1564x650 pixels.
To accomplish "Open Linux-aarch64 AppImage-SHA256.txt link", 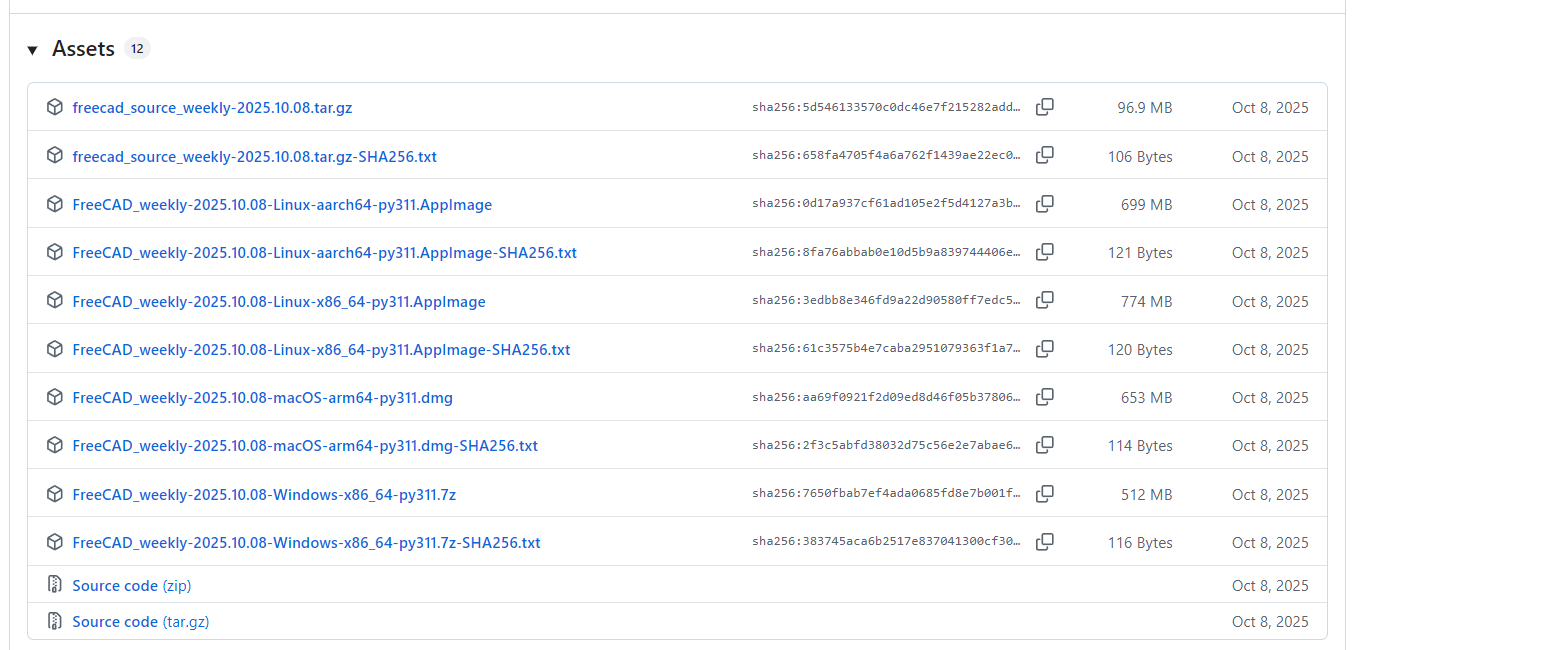I will pos(325,253).
